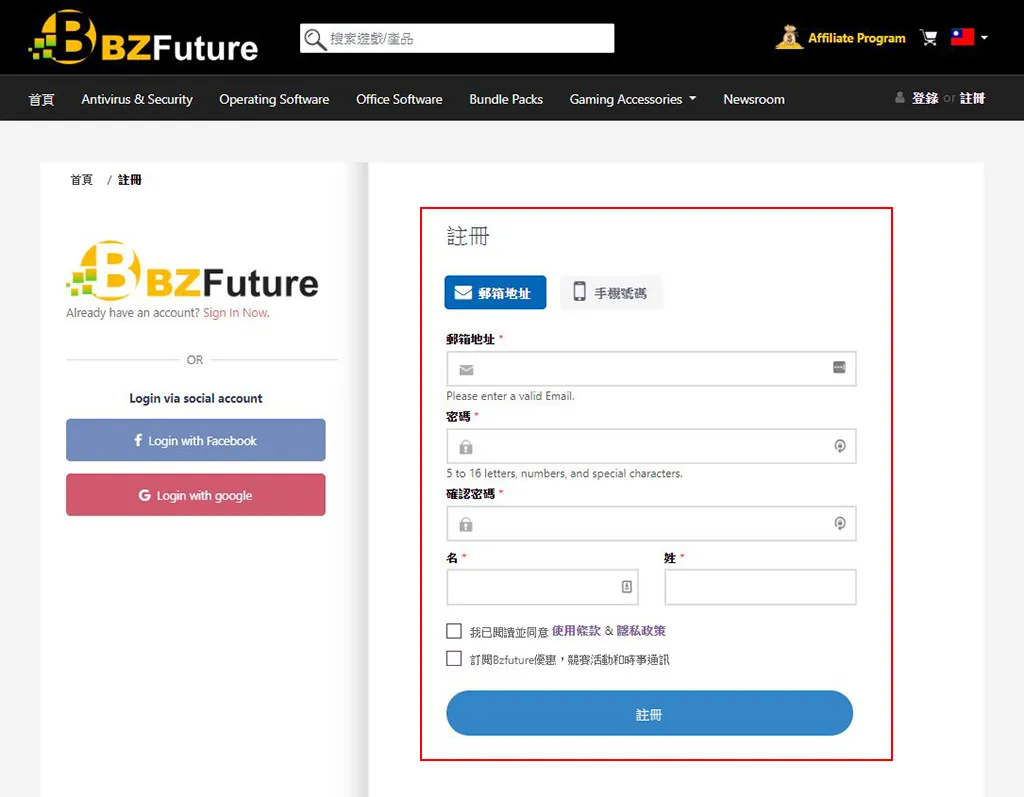The image size is (1024, 797).
Task: Click the user account icon beside 登錄
Action: (x=900, y=98)
